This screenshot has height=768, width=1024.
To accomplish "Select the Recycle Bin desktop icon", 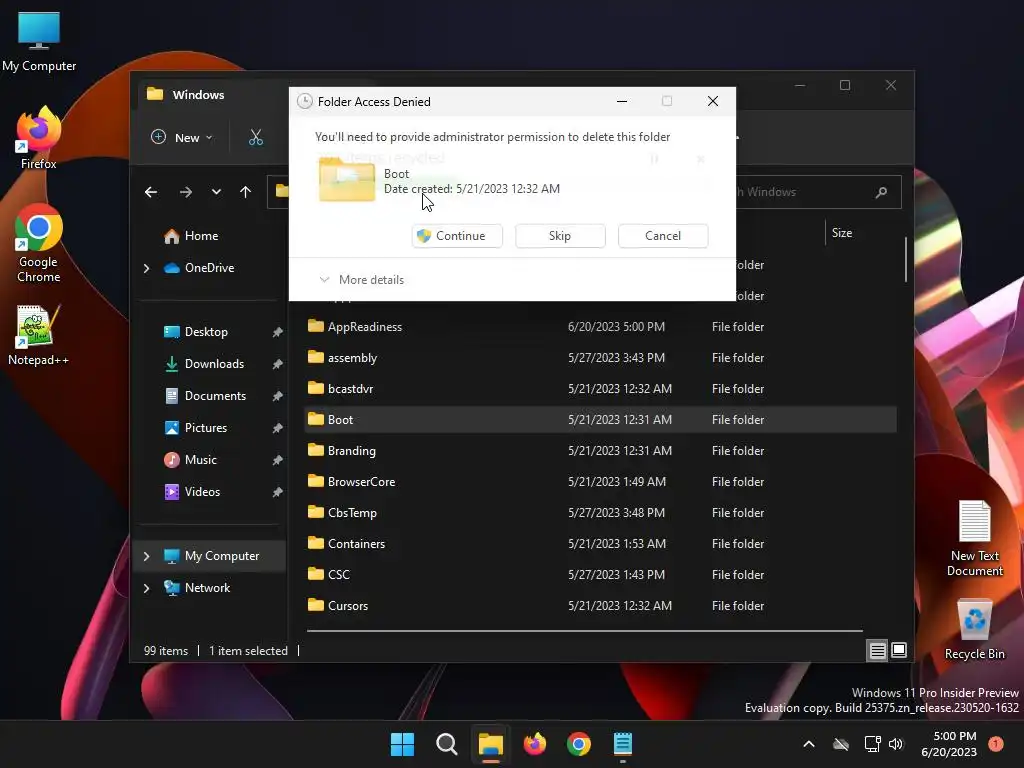I will point(975,630).
